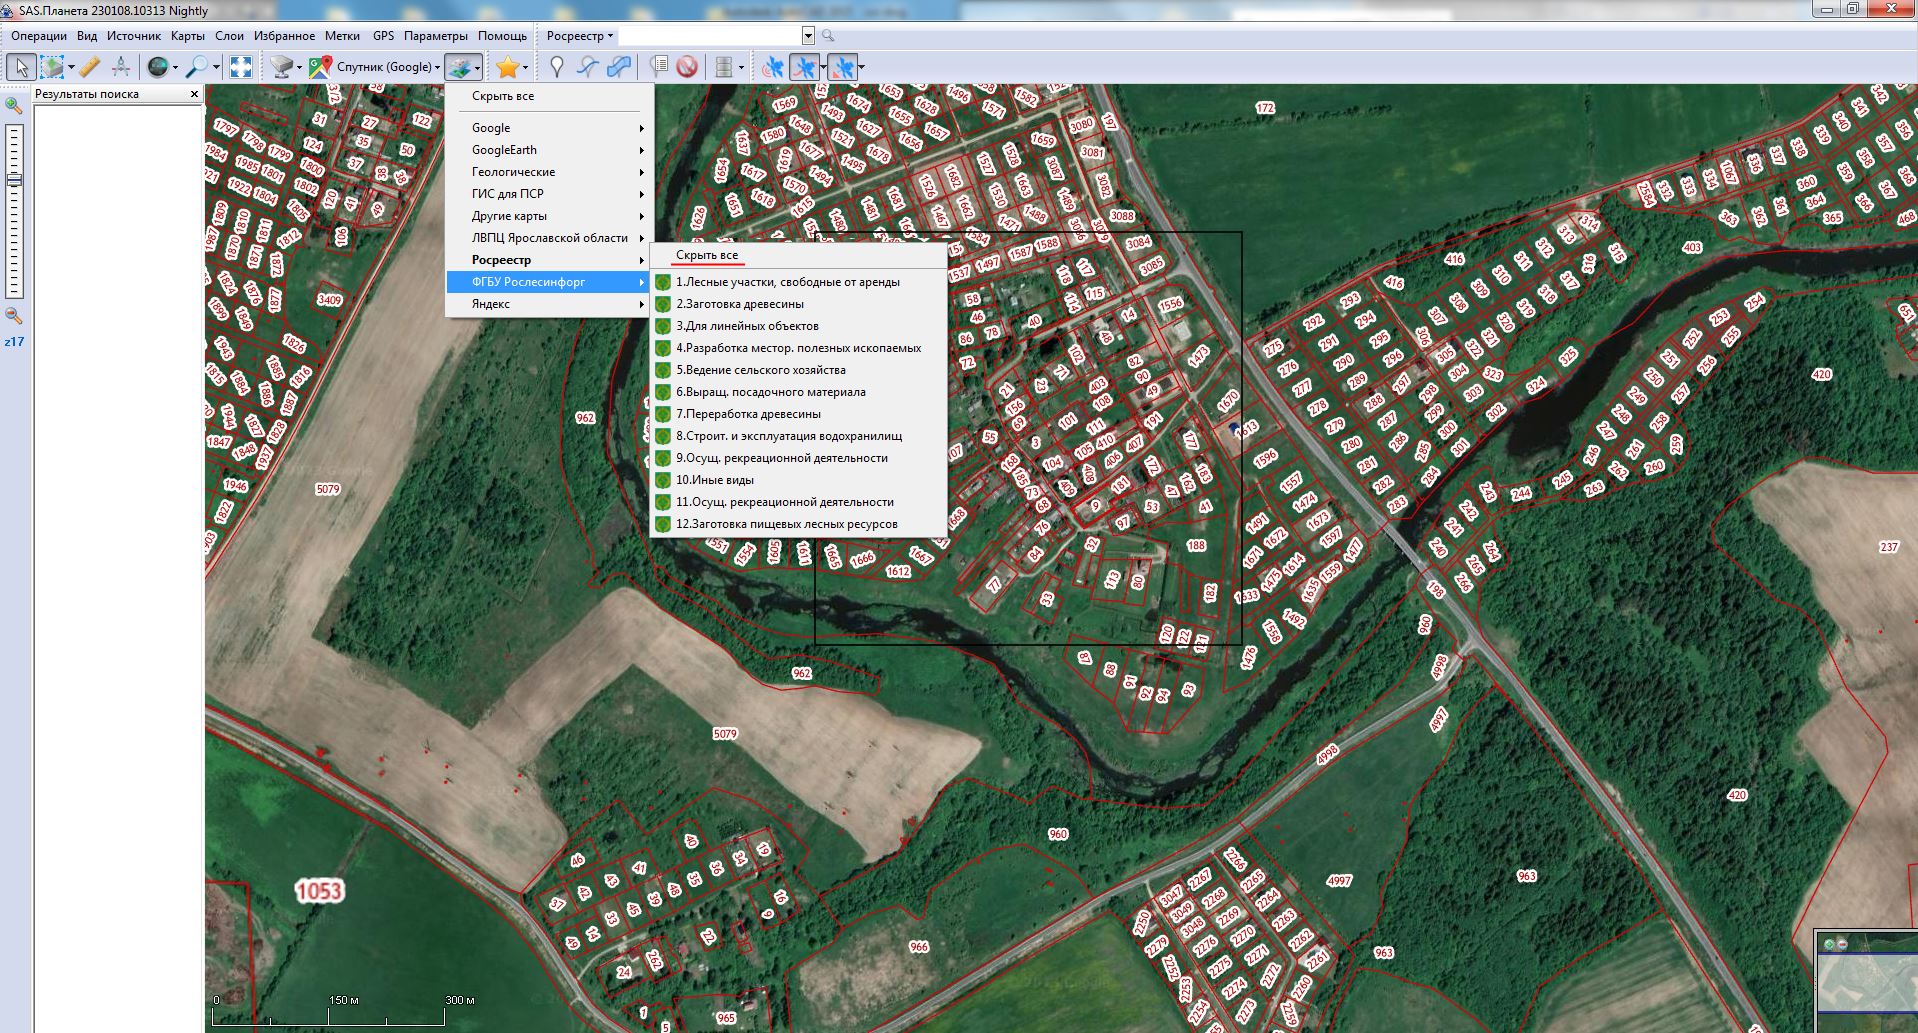The height and width of the screenshot is (1033, 1918).
Task: Toggle layer 10.Иные виды
Action: click(714, 480)
